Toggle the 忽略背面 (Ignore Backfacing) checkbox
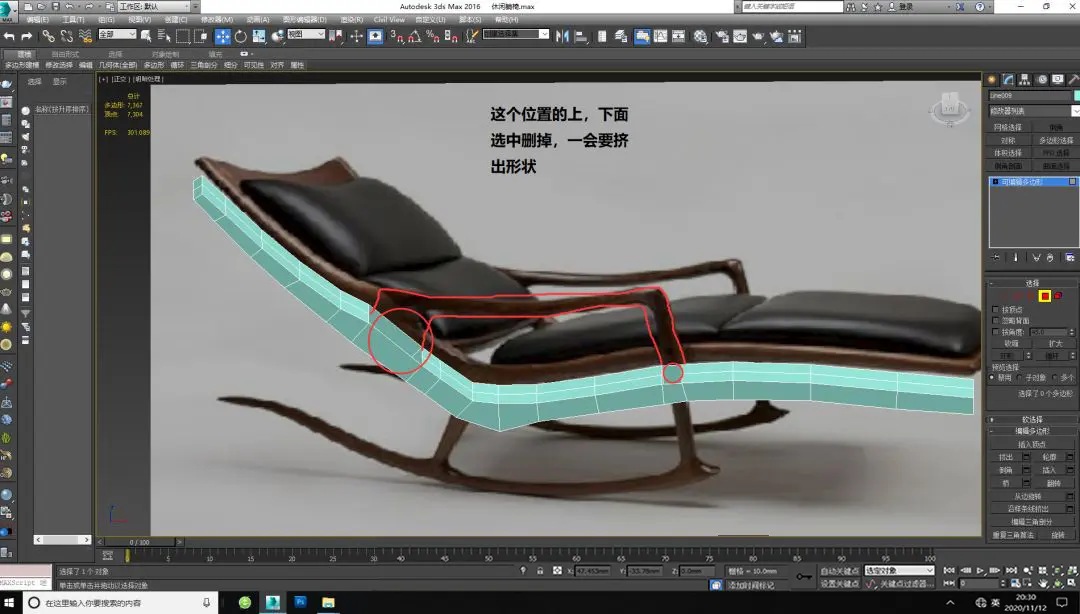This screenshot has height=614, width=1080. pyautogui.click(x=995, y=320)
